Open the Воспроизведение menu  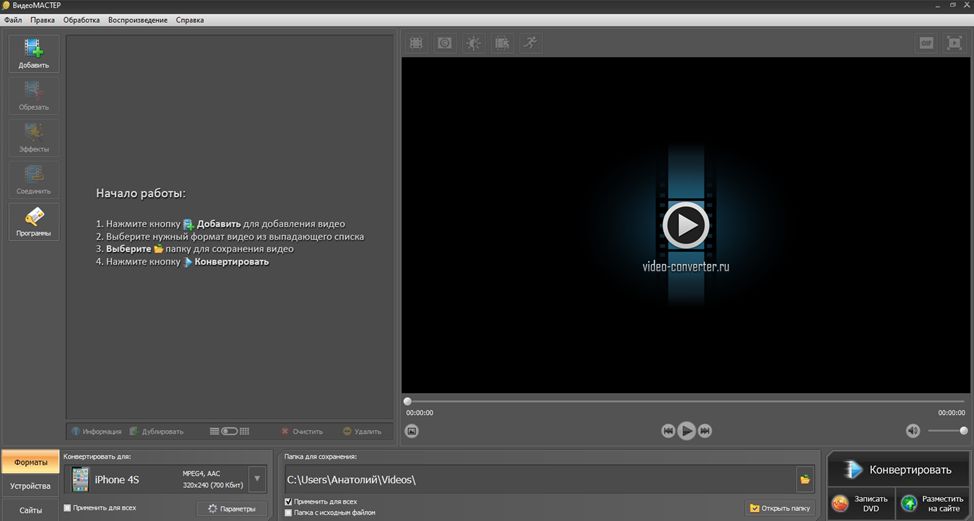[x=139, y=20]
